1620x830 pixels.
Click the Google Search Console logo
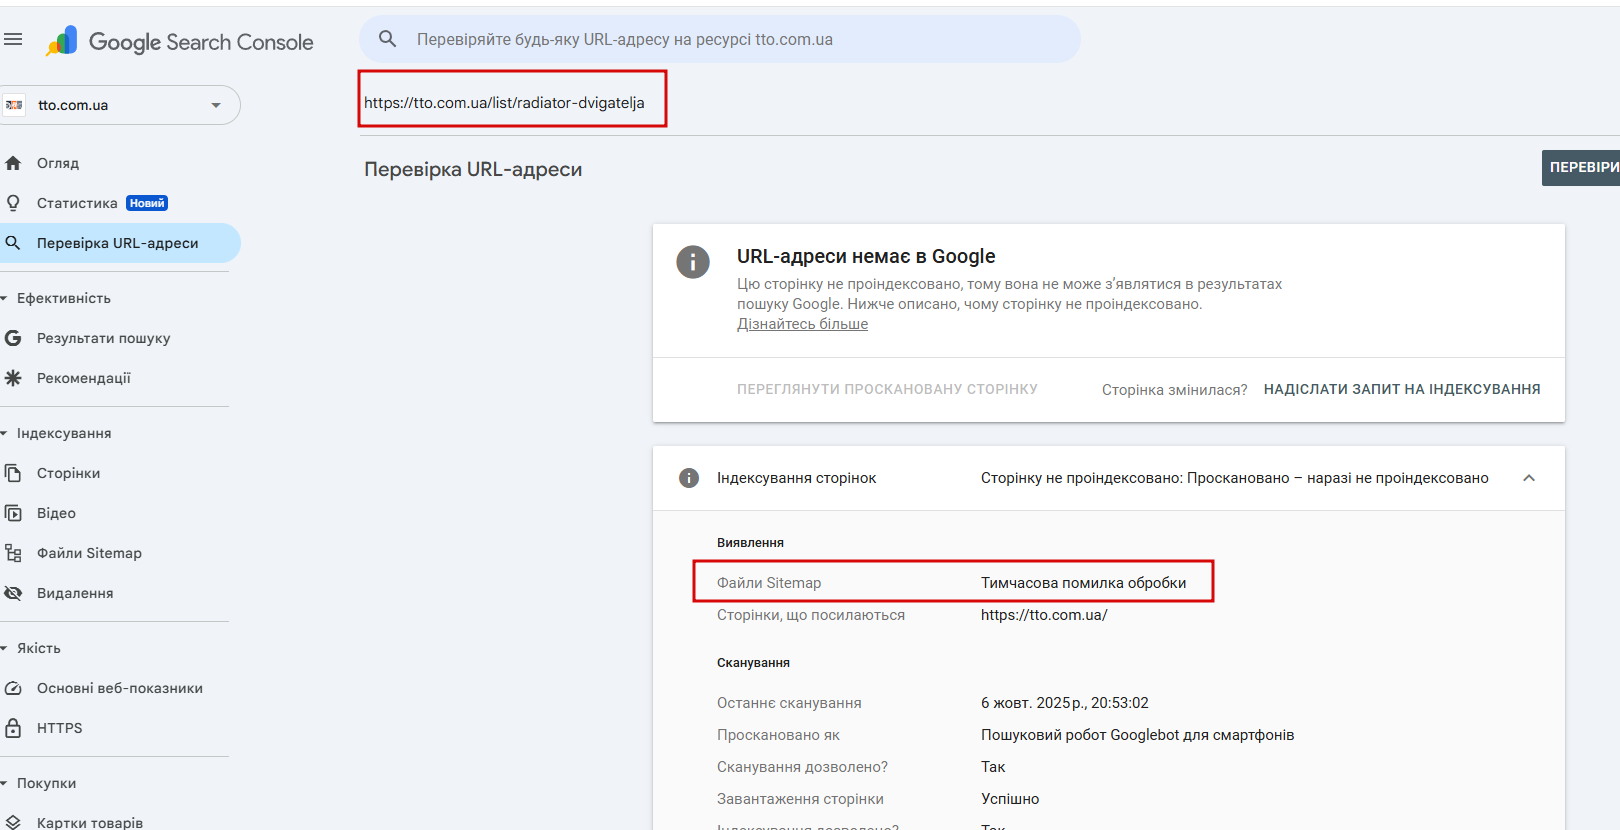180,41
